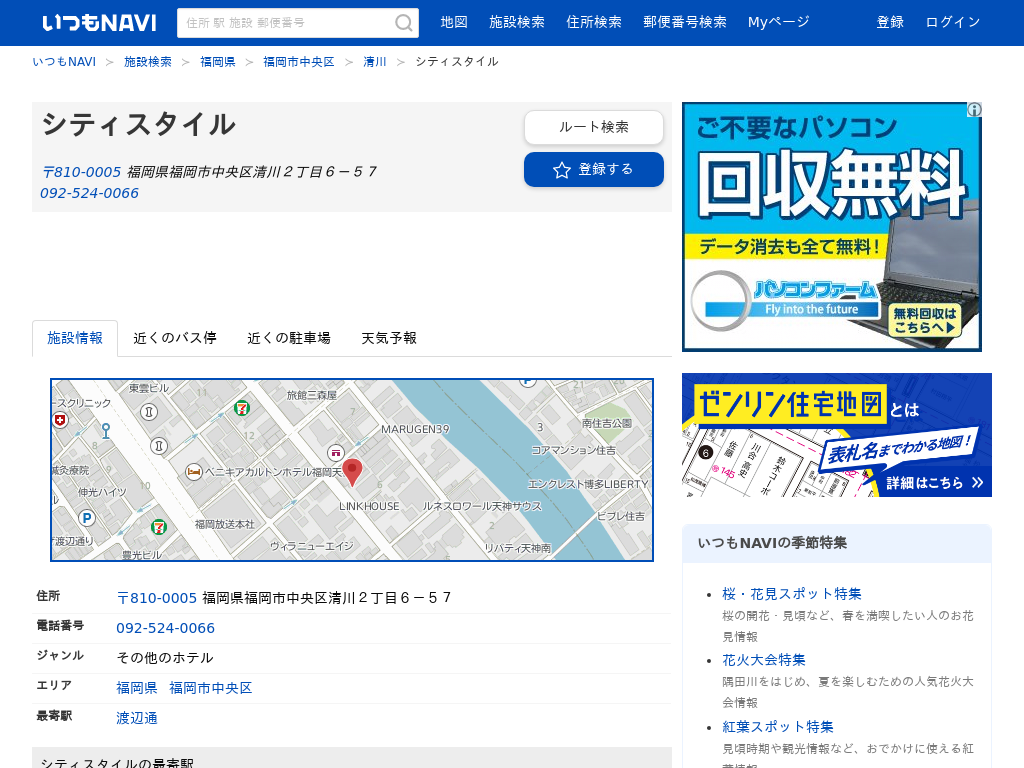Image resolution: width=1024 pixels, height=768 pixels.
Task: Click the search magnifier icon in header
Action: coord(404,23)
